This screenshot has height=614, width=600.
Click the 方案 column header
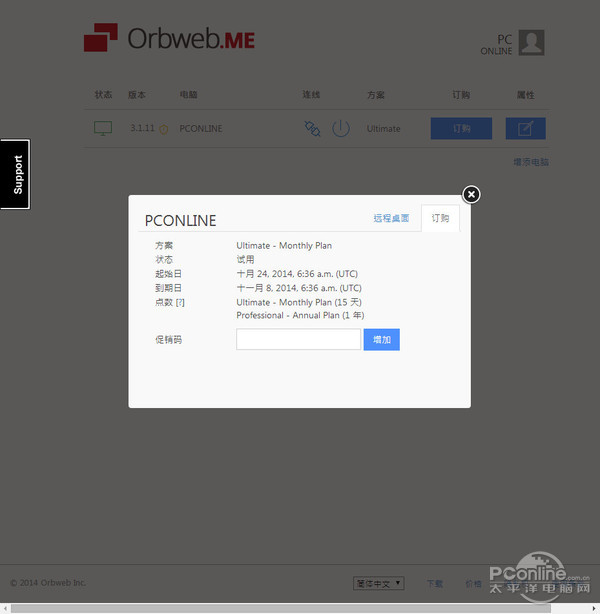pyautogui.click(x=376, y=95)
